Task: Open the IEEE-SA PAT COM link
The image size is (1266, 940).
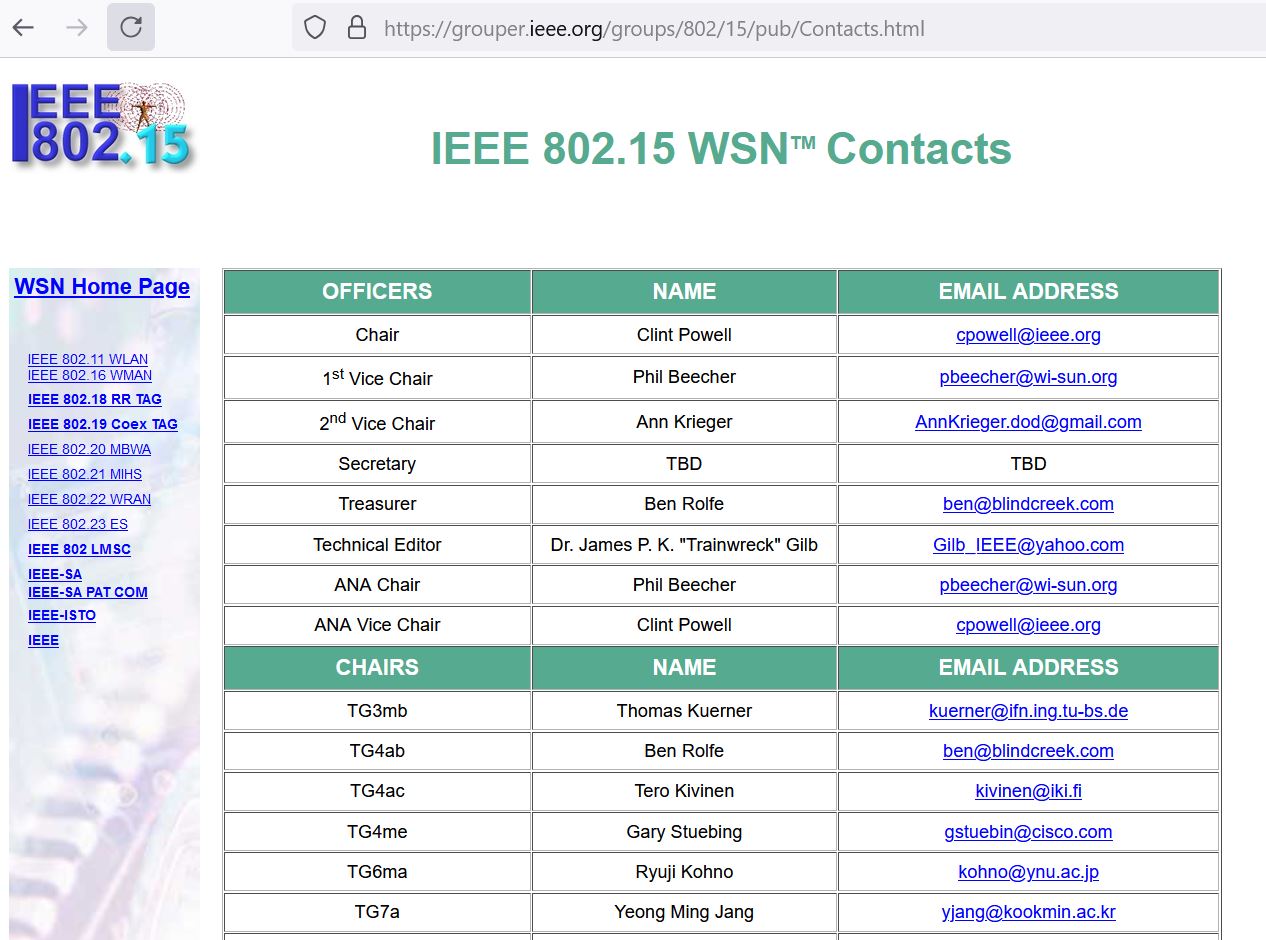Action: [x=88, y=592]
